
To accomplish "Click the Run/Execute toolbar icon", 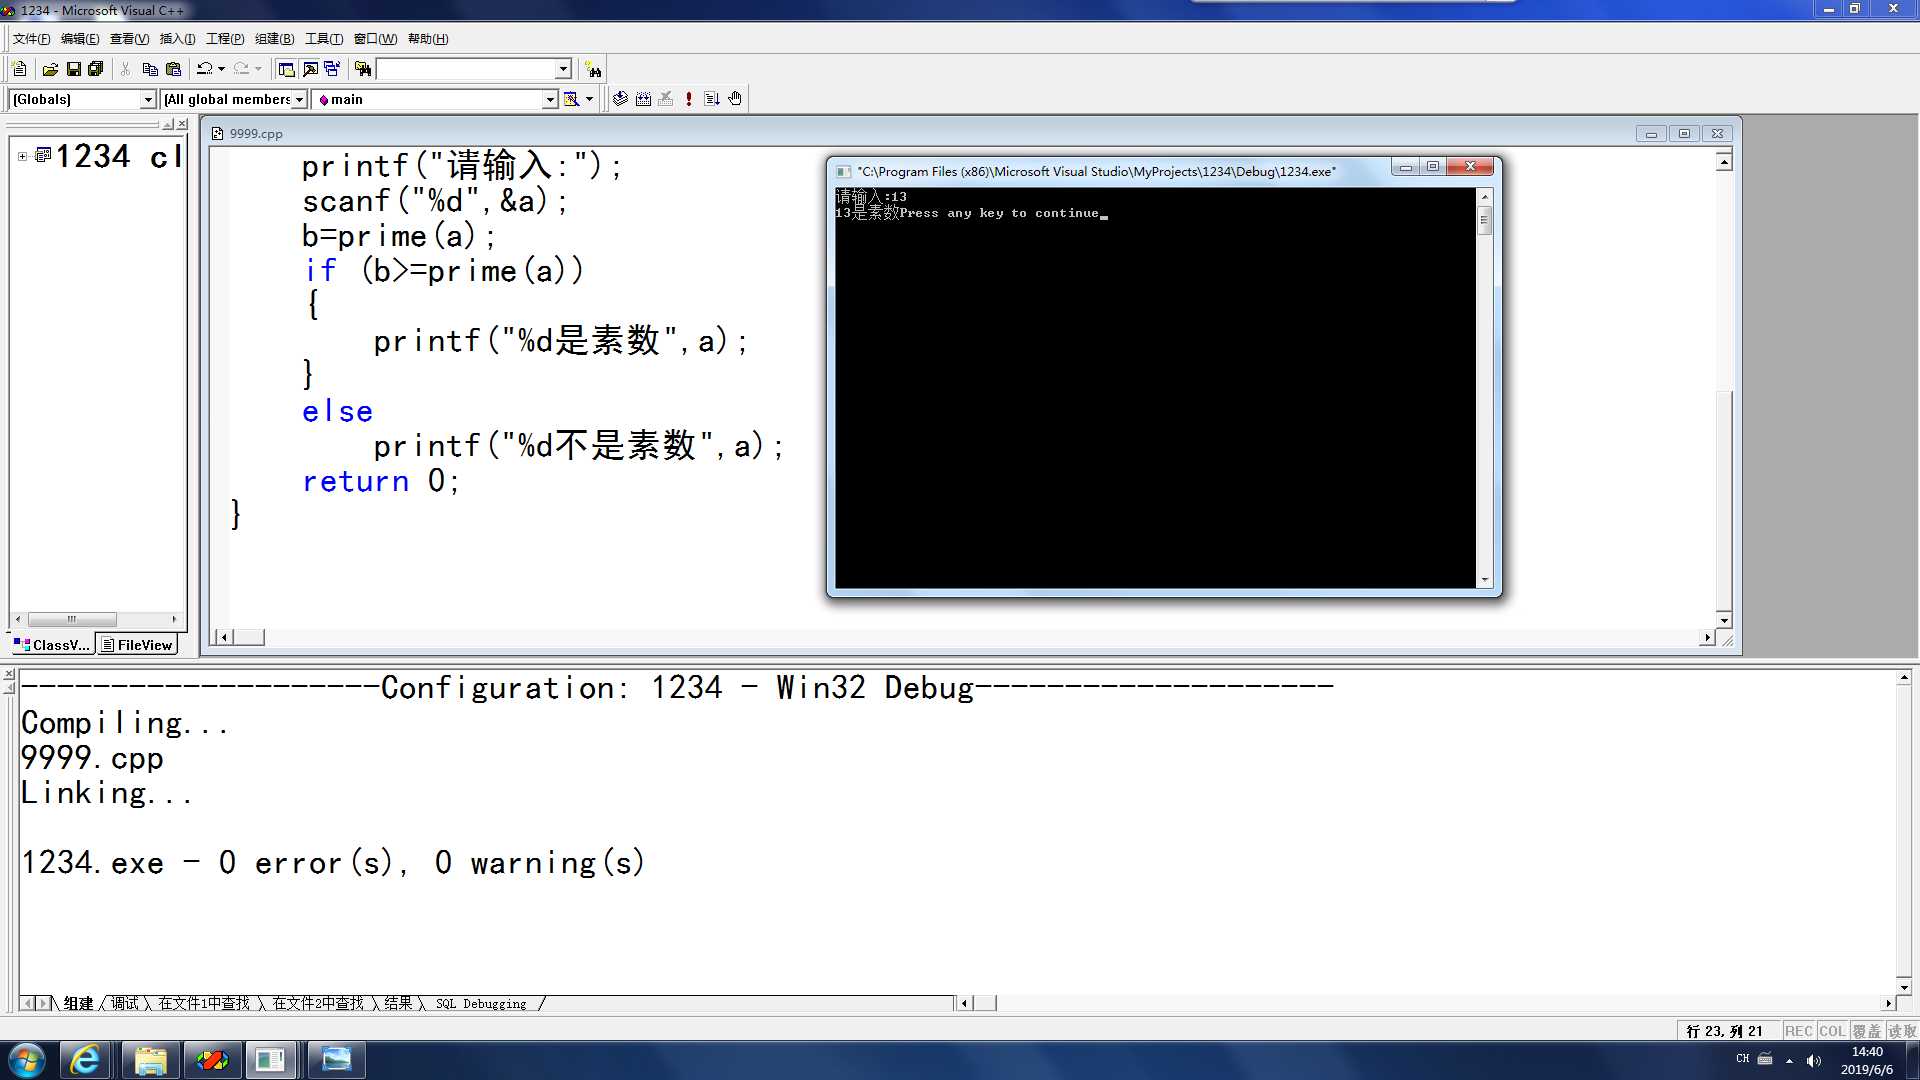I will 691,98.
